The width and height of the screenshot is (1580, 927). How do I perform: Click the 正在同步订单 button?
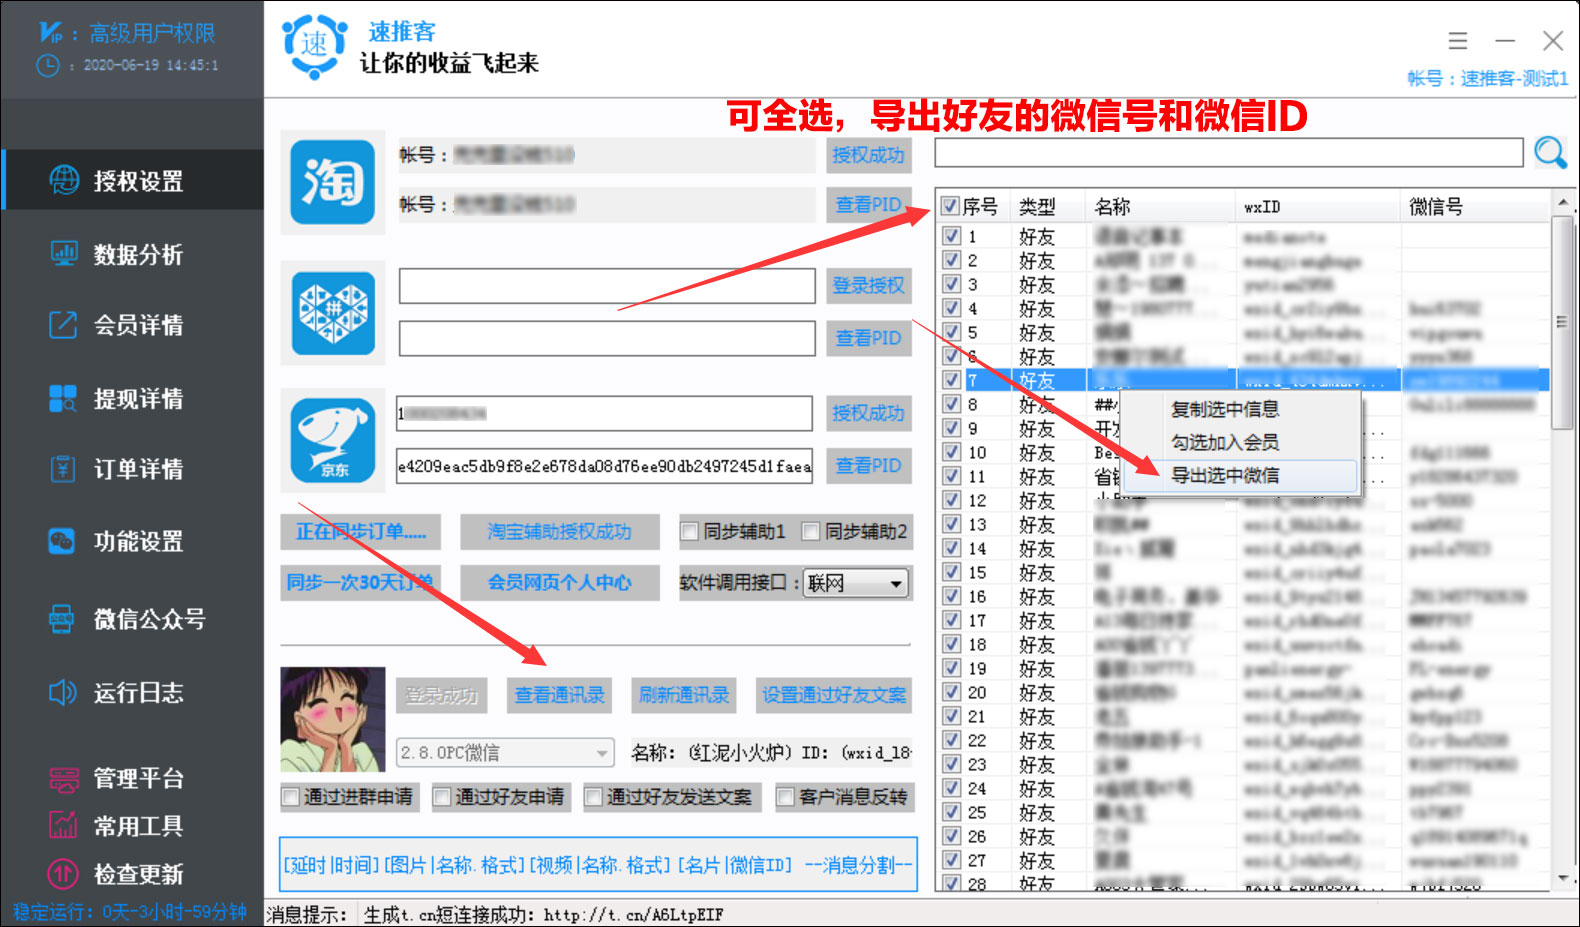[x=361, y=532]
